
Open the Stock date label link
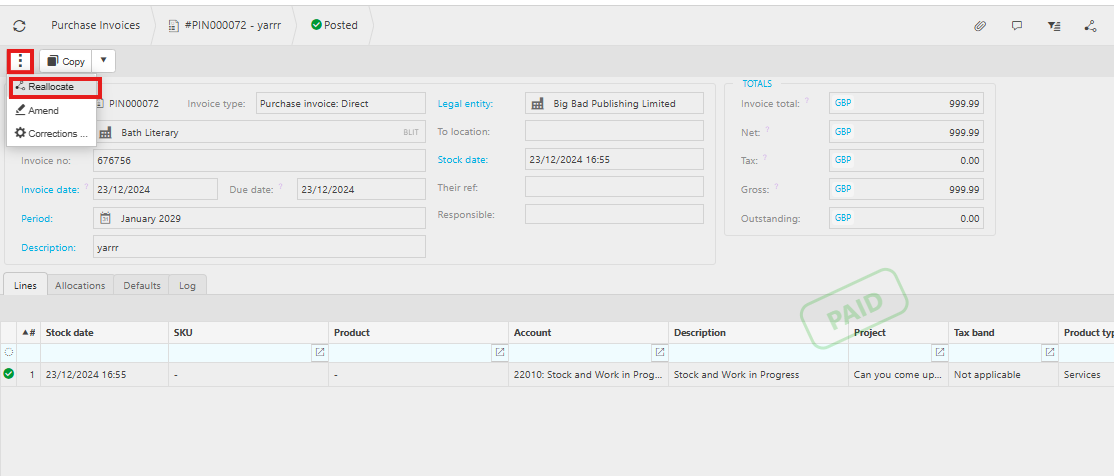pos(463,160)
